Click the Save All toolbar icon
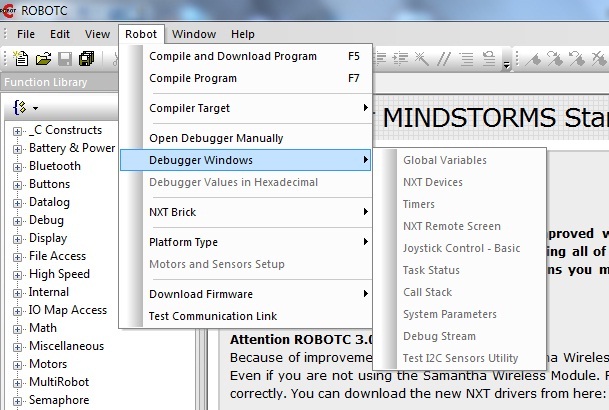Viewport: 609px width, 410px height. coord(86,59)
